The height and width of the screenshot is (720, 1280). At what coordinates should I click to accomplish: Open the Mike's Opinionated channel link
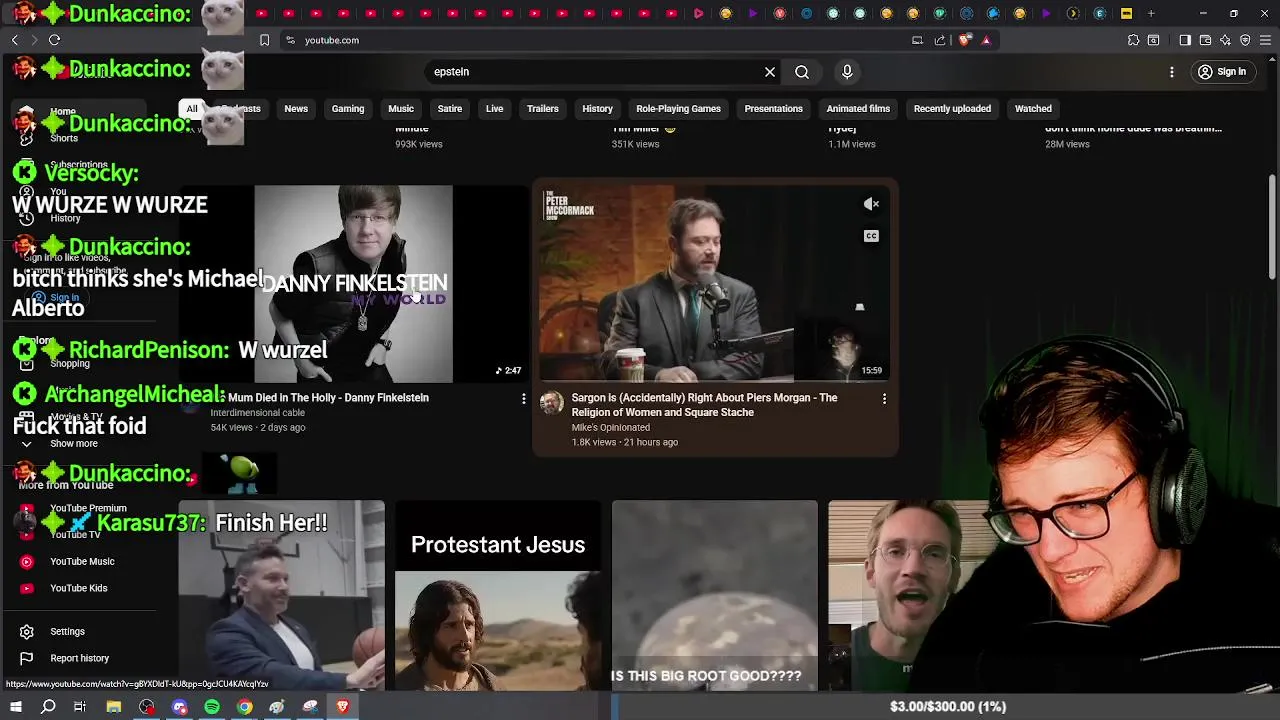(611, 428)
